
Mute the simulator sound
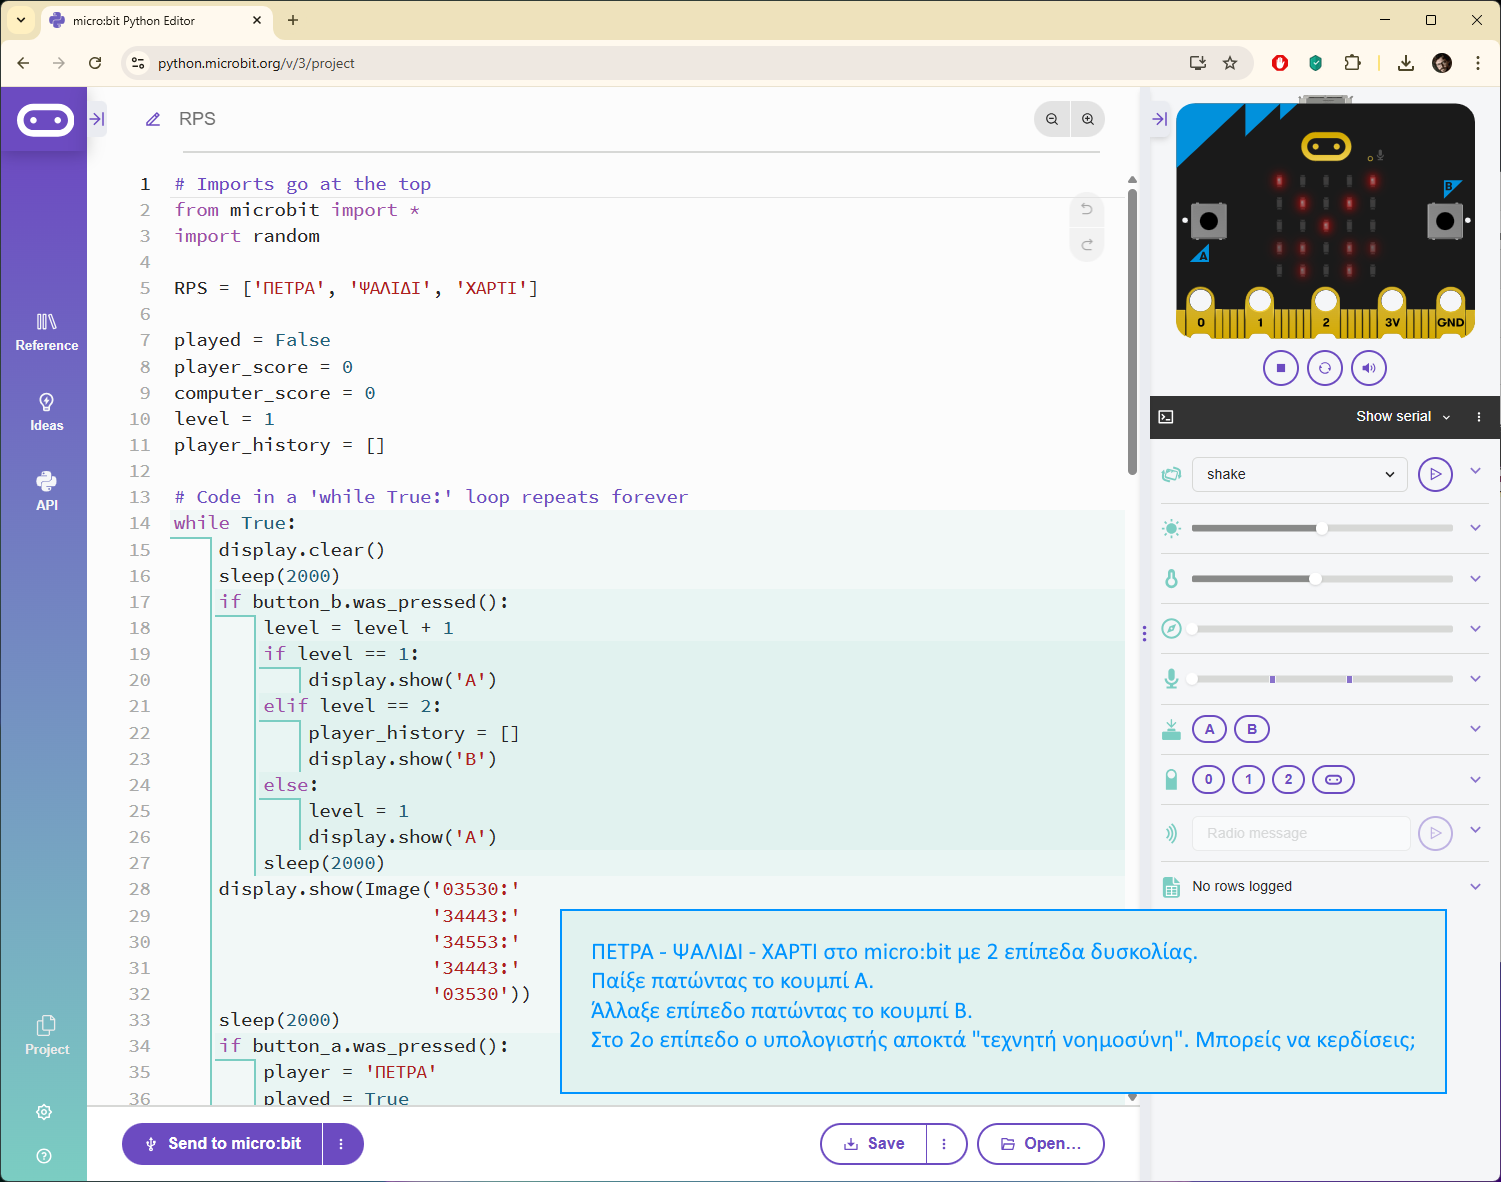click(x=1368, y=368)
